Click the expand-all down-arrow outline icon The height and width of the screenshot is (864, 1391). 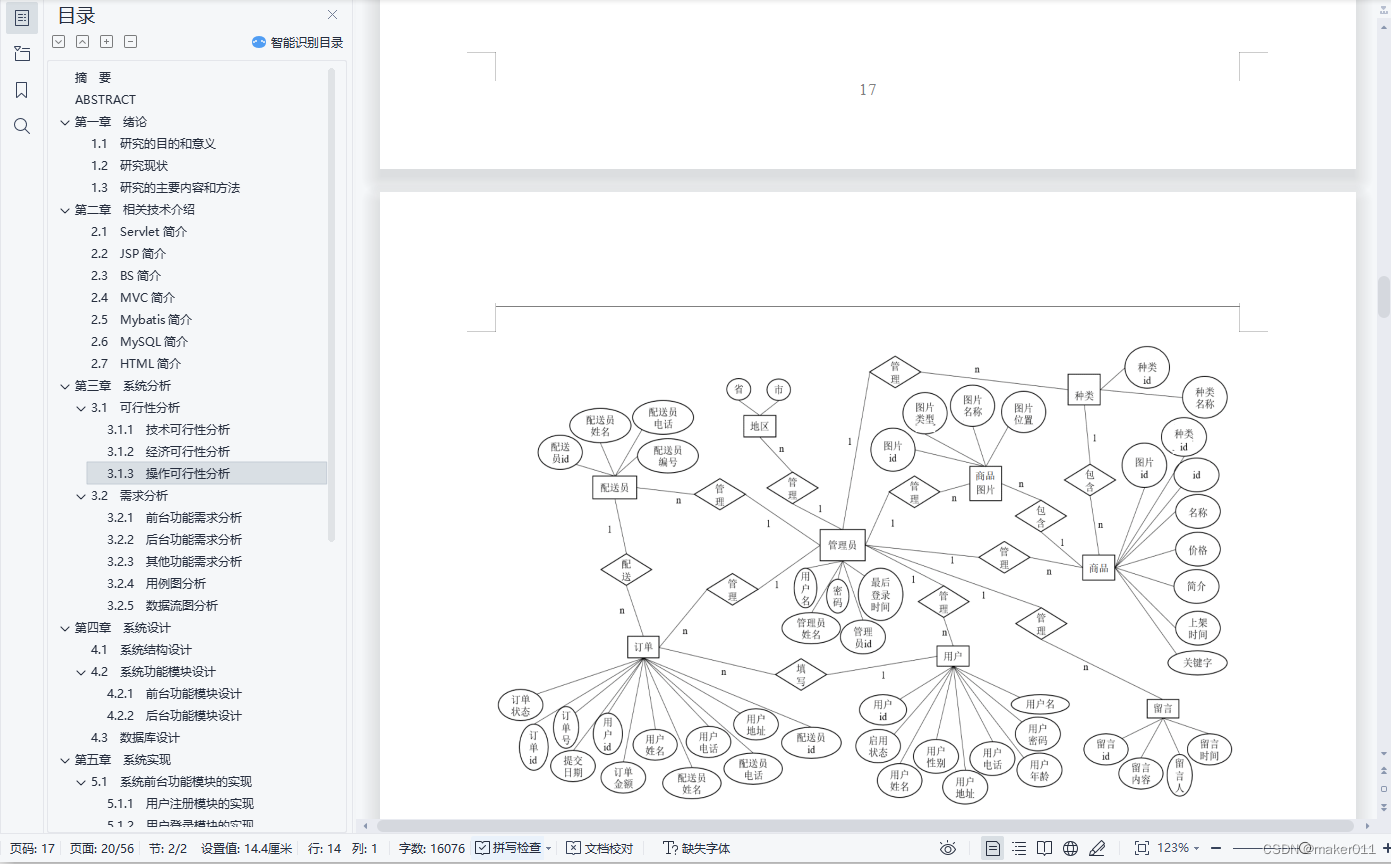(59, 42)
